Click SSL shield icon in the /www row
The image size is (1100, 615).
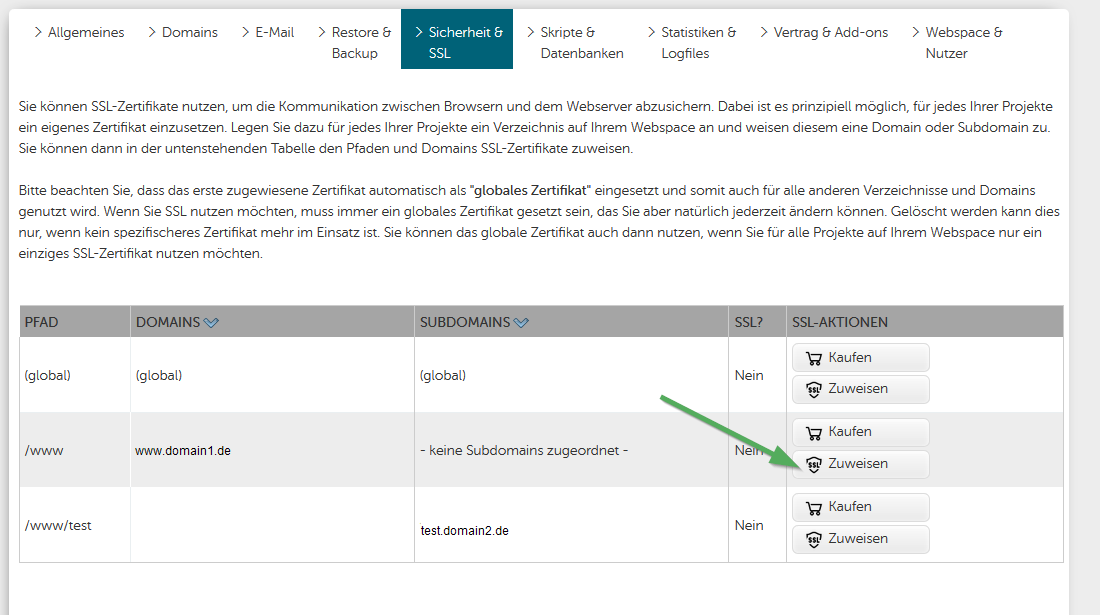[814, 465]
